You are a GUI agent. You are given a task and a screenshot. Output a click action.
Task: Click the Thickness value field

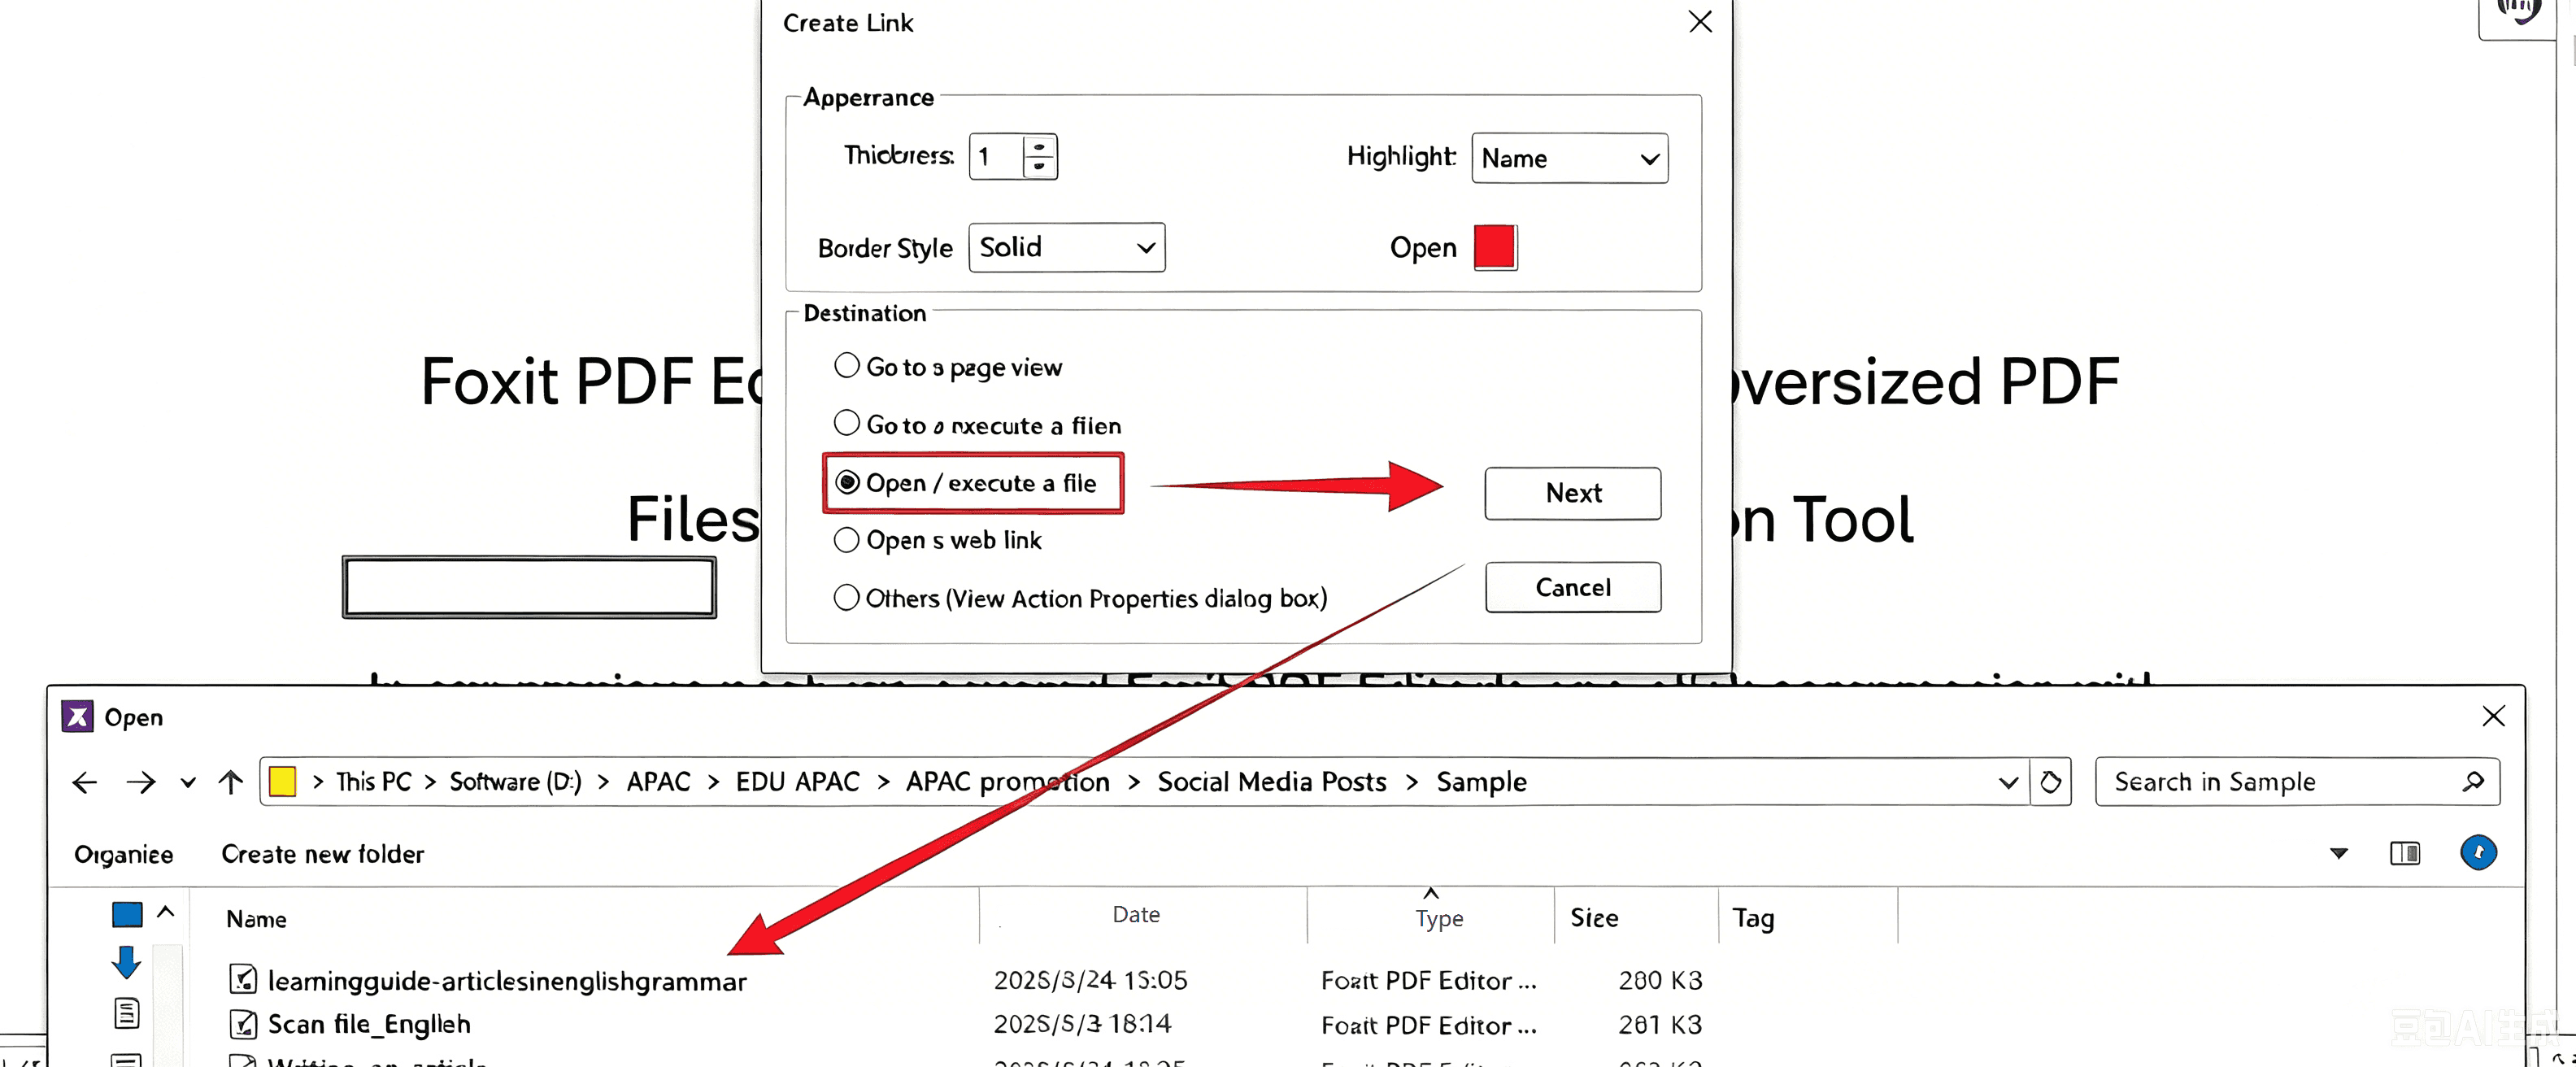point(997,157)
